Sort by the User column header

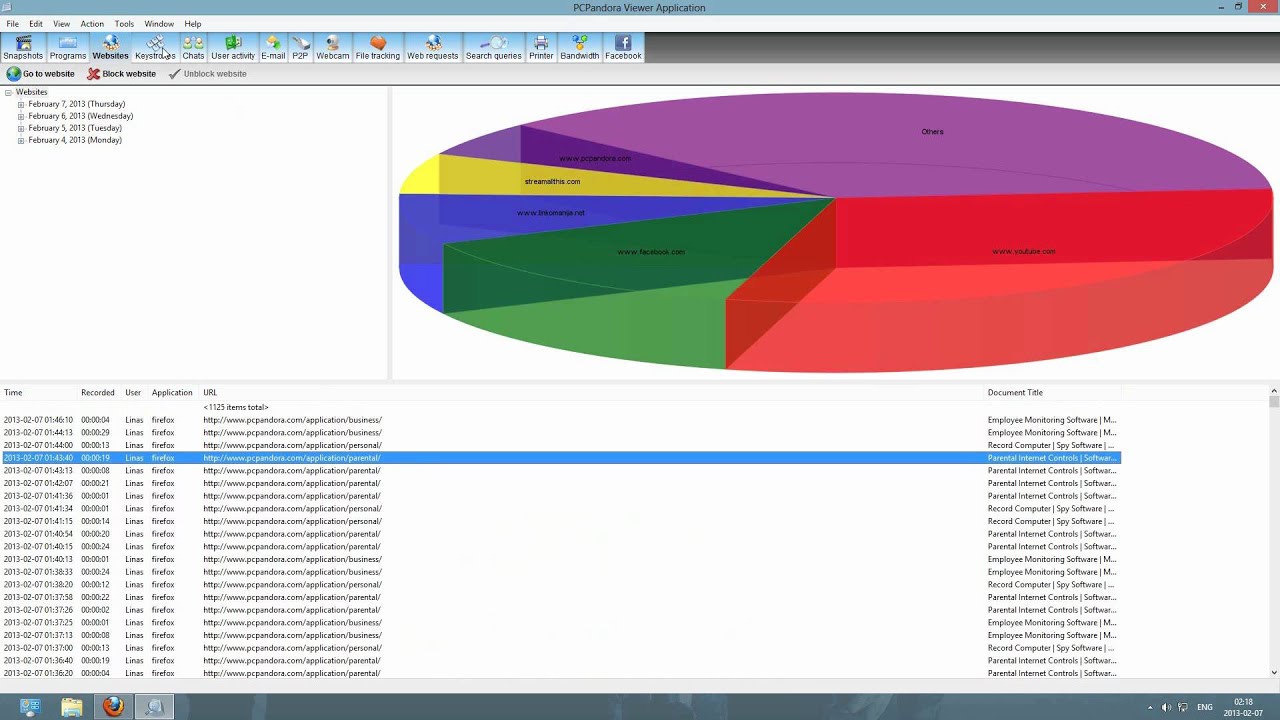tap(133, 393)
